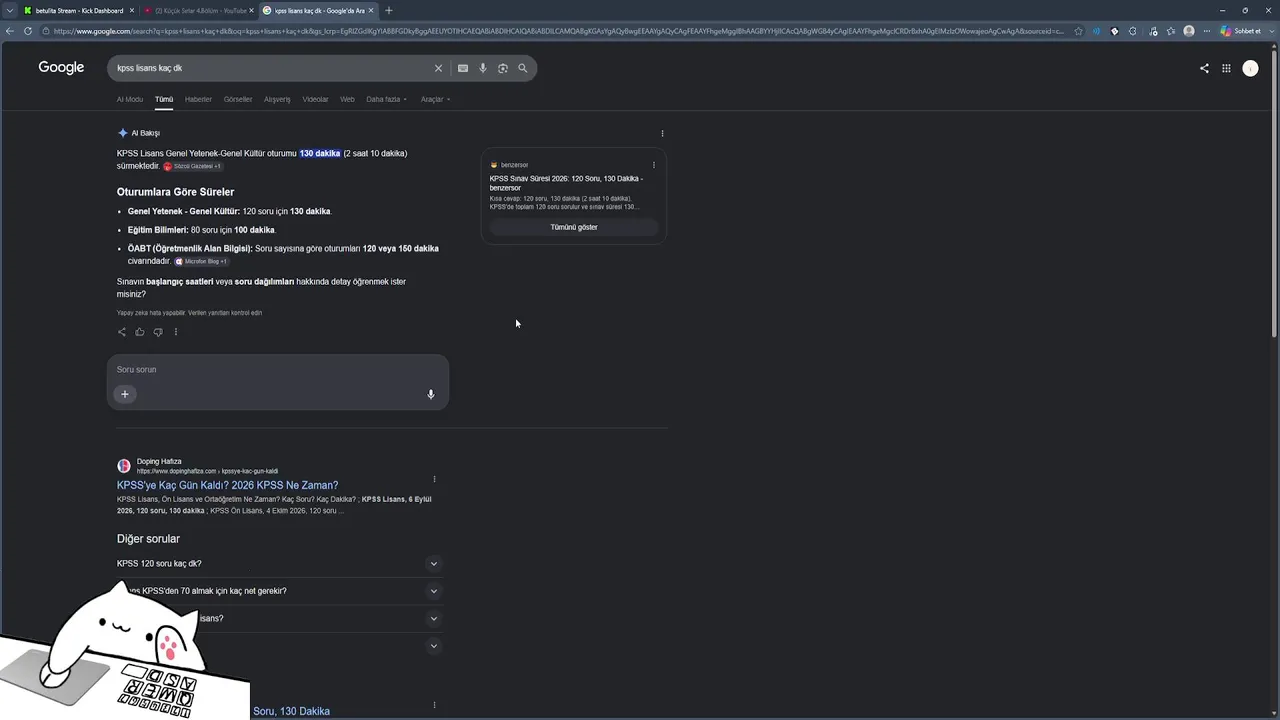Screen dimensions: 1280x720
Task: Select the AI Modu search tab
Action: pyautogui.click(x=130, y=99)
